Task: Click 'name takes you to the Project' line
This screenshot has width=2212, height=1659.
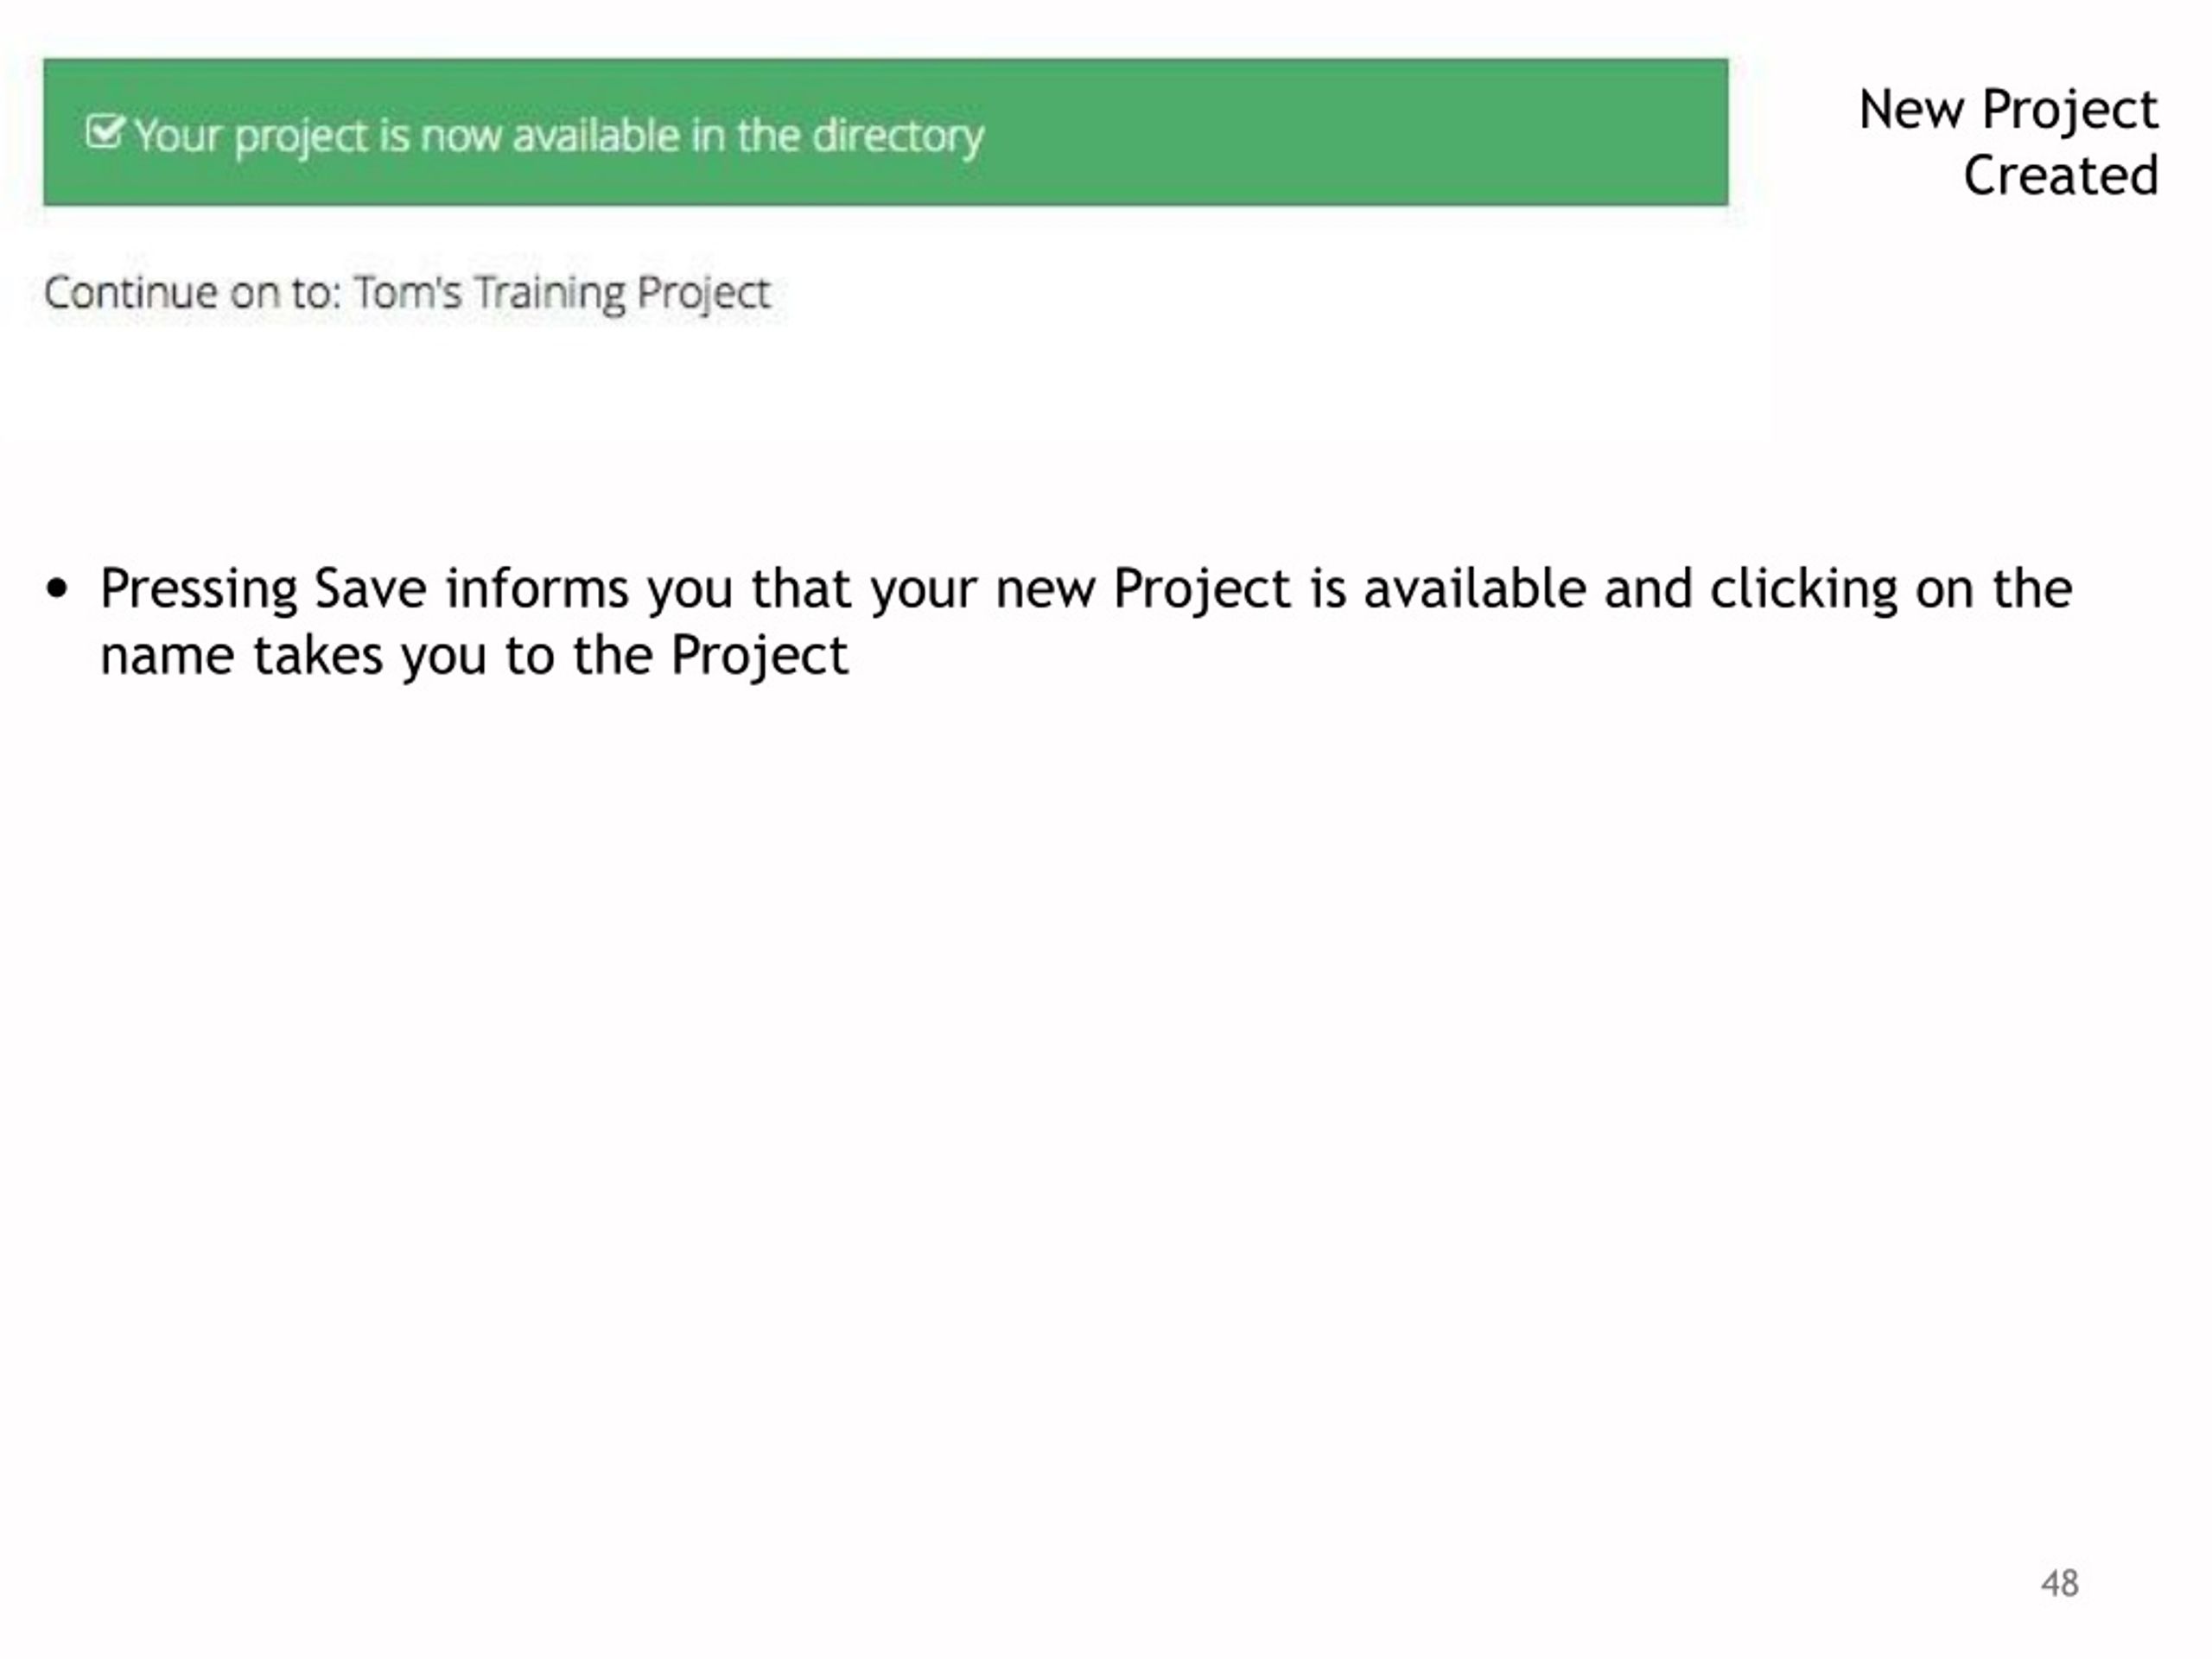Action: [474, 656]
